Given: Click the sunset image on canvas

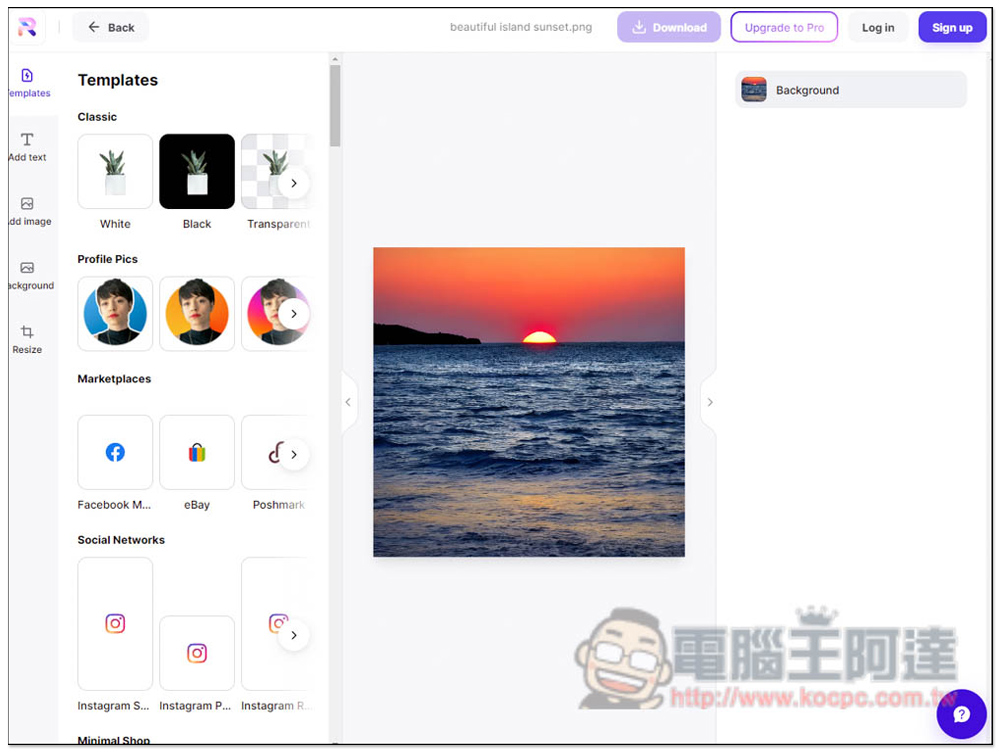Looking at the screenshot, I should (529, 402).
